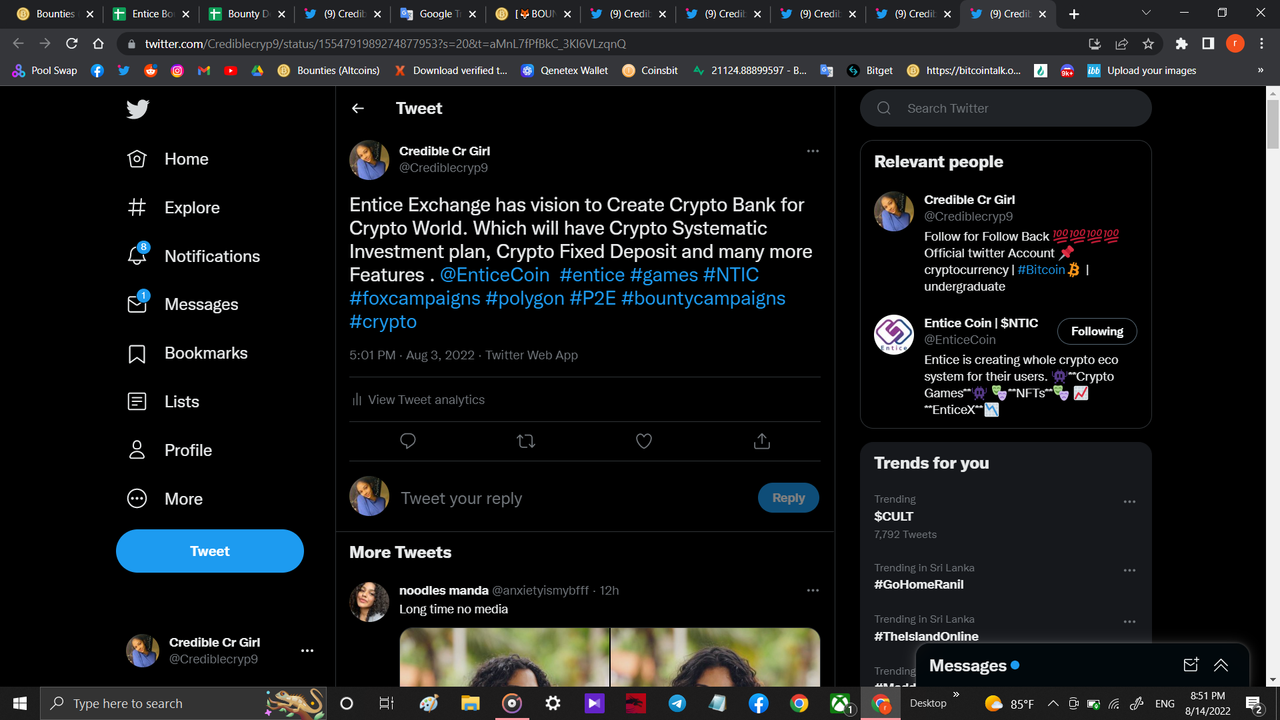Select the Explore sidebar icon
This screenshot has width=1280, height=720.
tap(137, 207)
